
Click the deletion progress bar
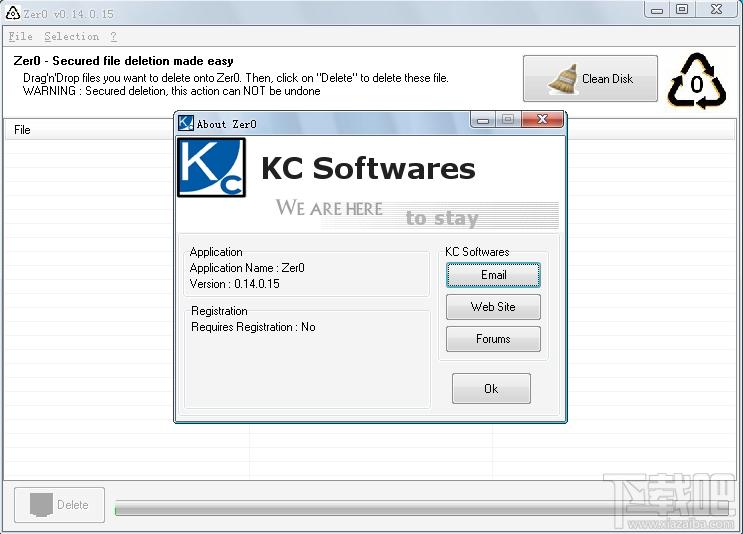pos(422,509)
